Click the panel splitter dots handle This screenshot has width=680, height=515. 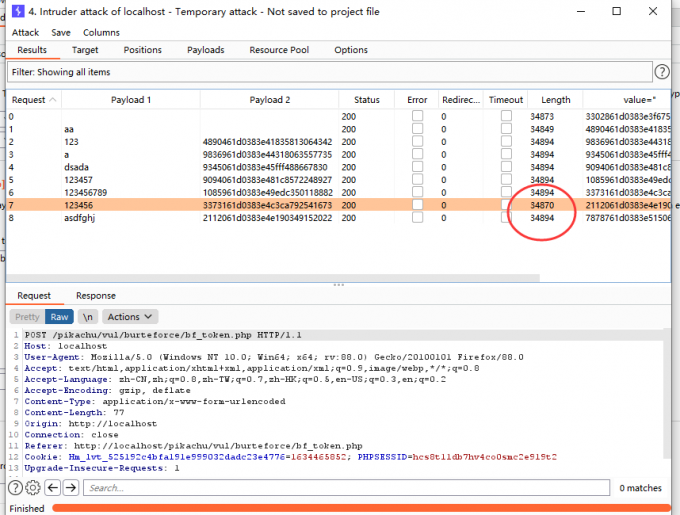coord(339,285)
